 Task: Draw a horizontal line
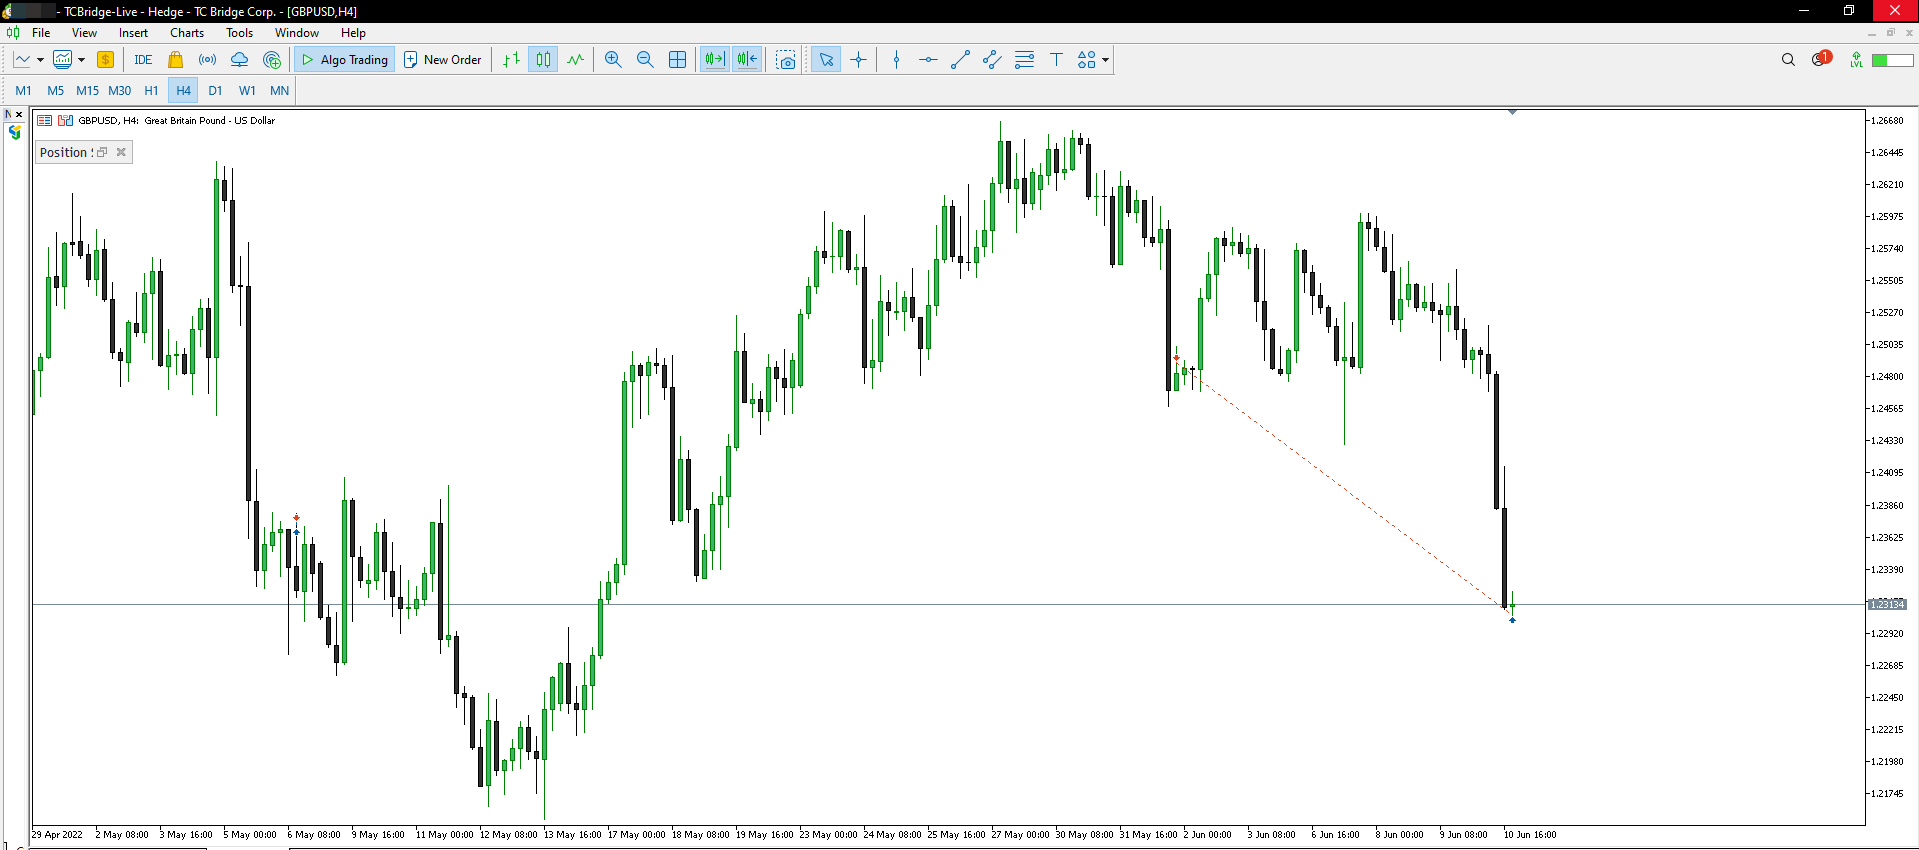pyautogui.click(x=928, y=60)
